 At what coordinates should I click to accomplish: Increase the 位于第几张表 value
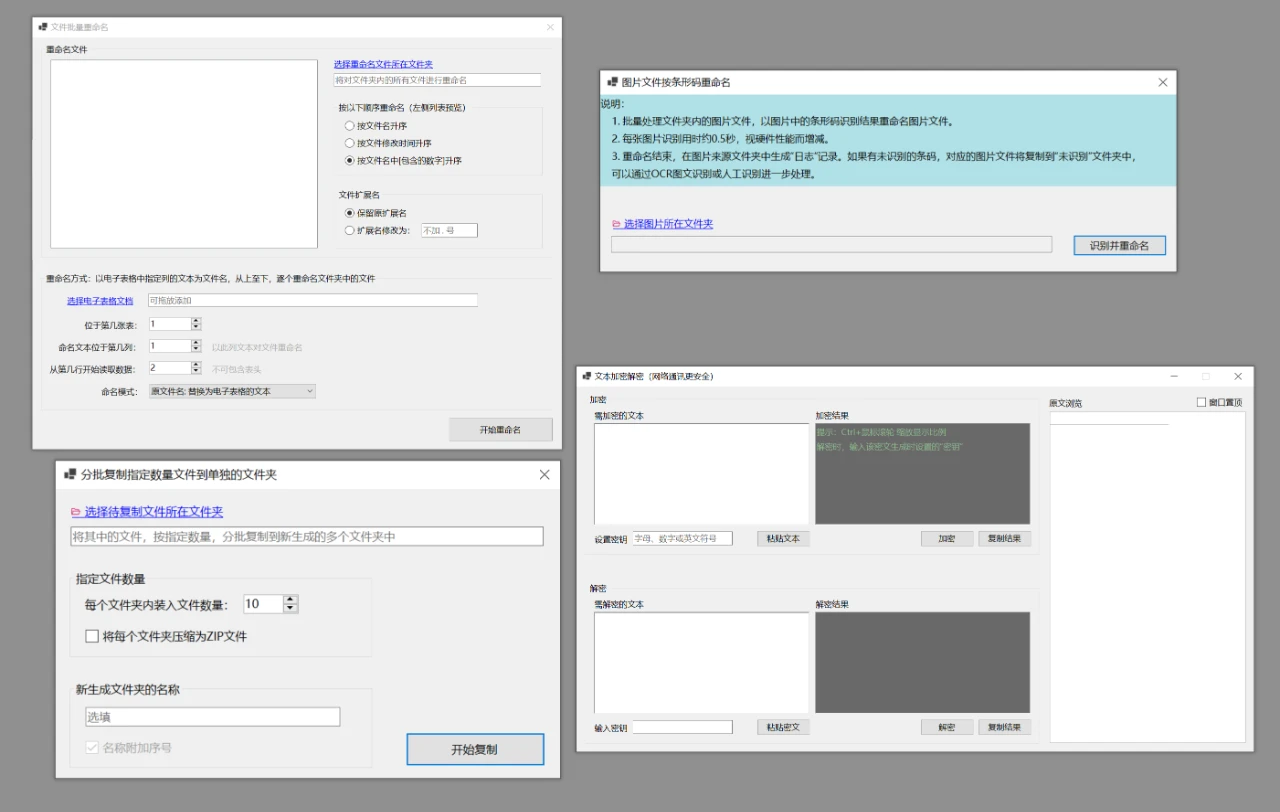point(196,320)
